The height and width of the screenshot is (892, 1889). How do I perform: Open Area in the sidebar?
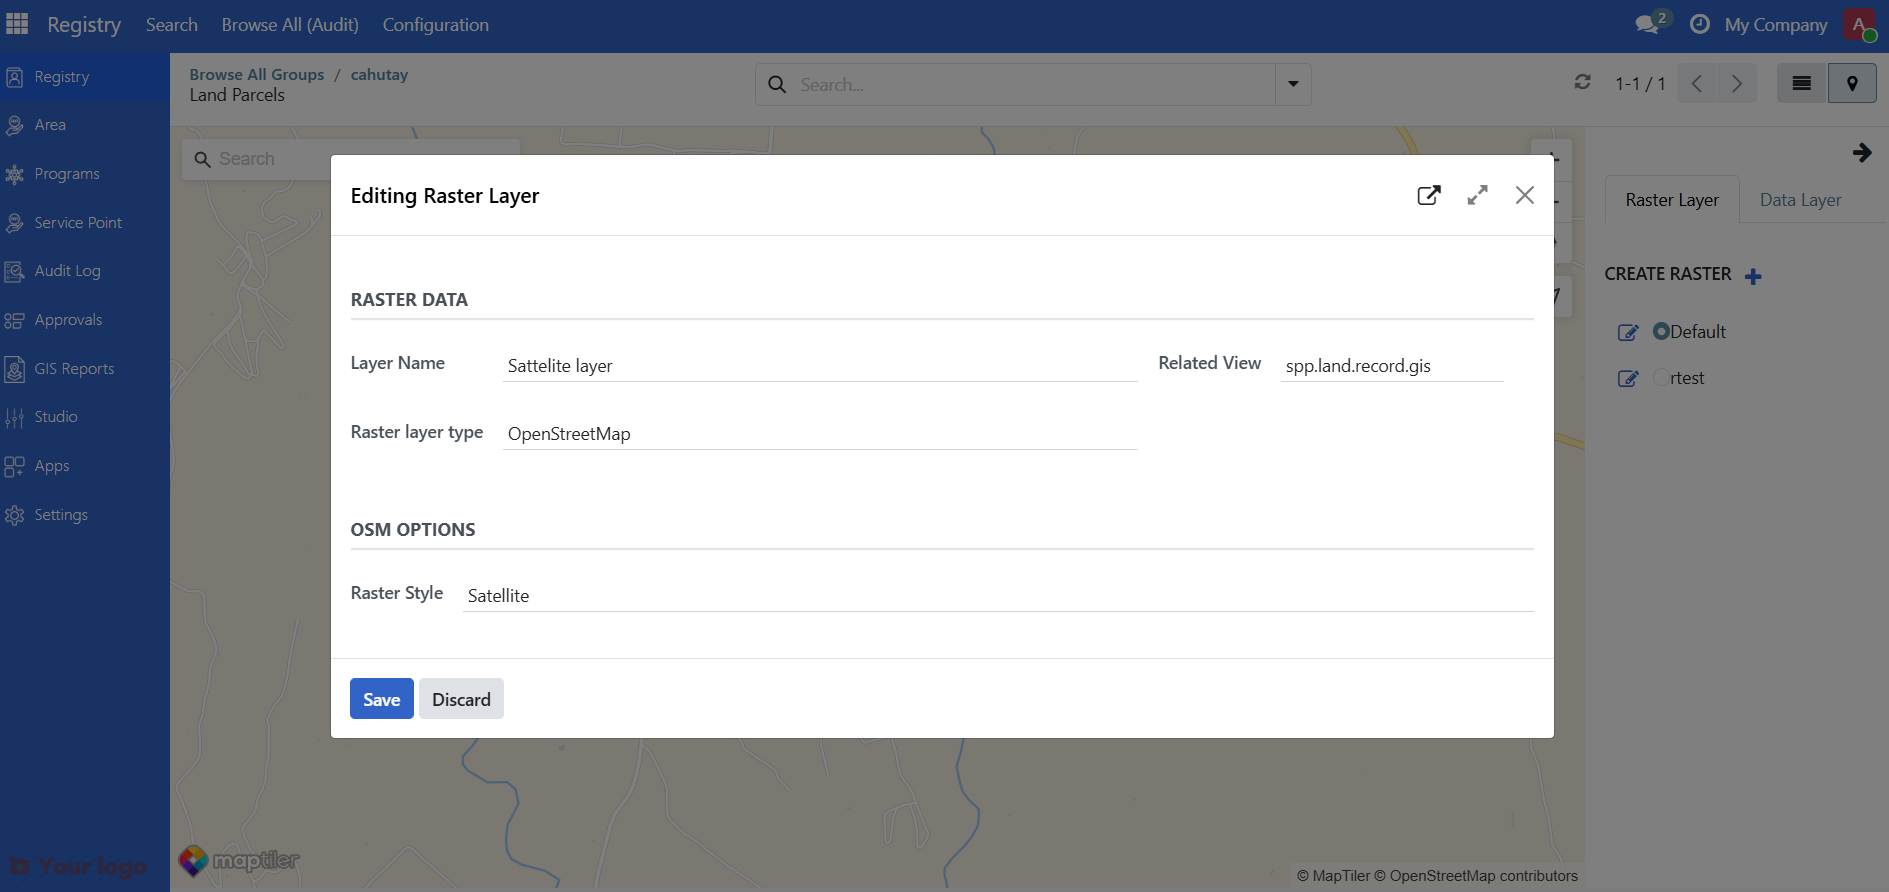click(x=85, y=125)
